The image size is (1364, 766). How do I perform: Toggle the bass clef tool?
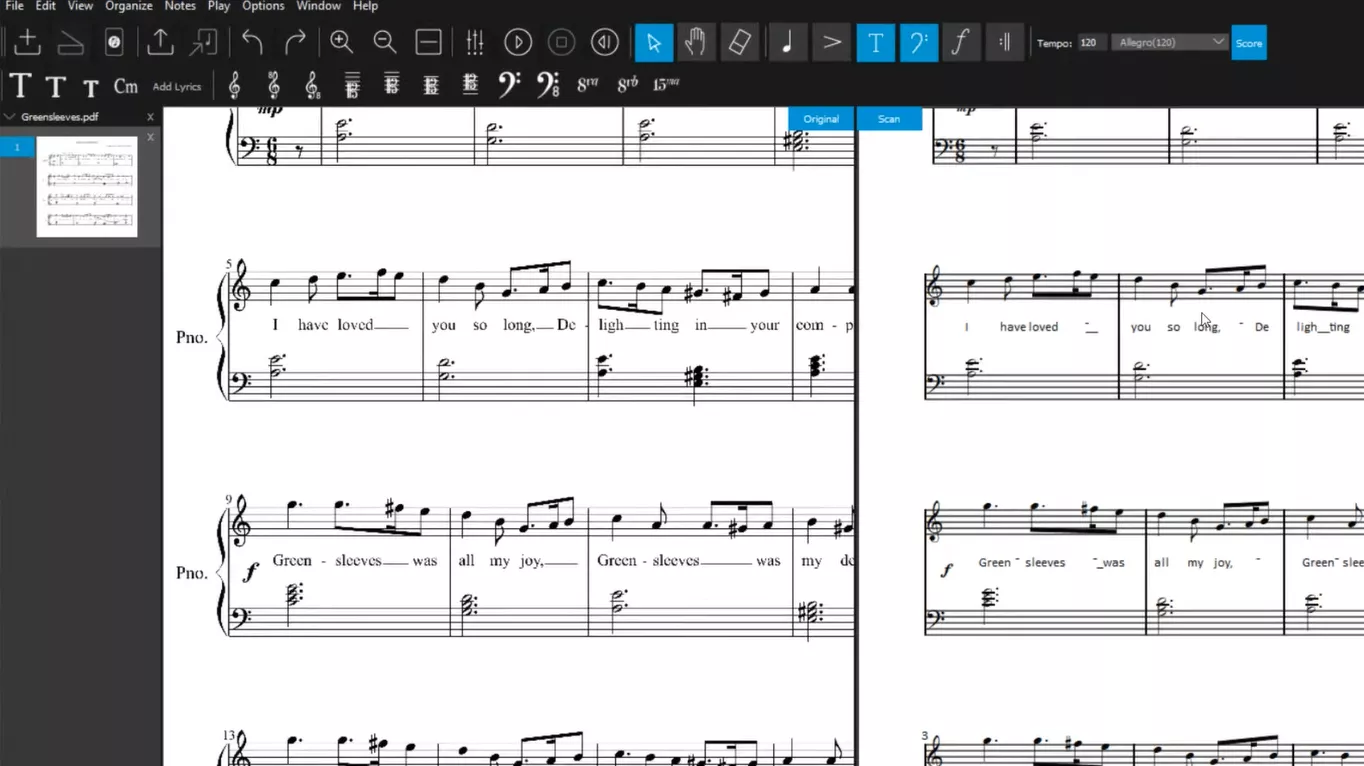(919, 42)
